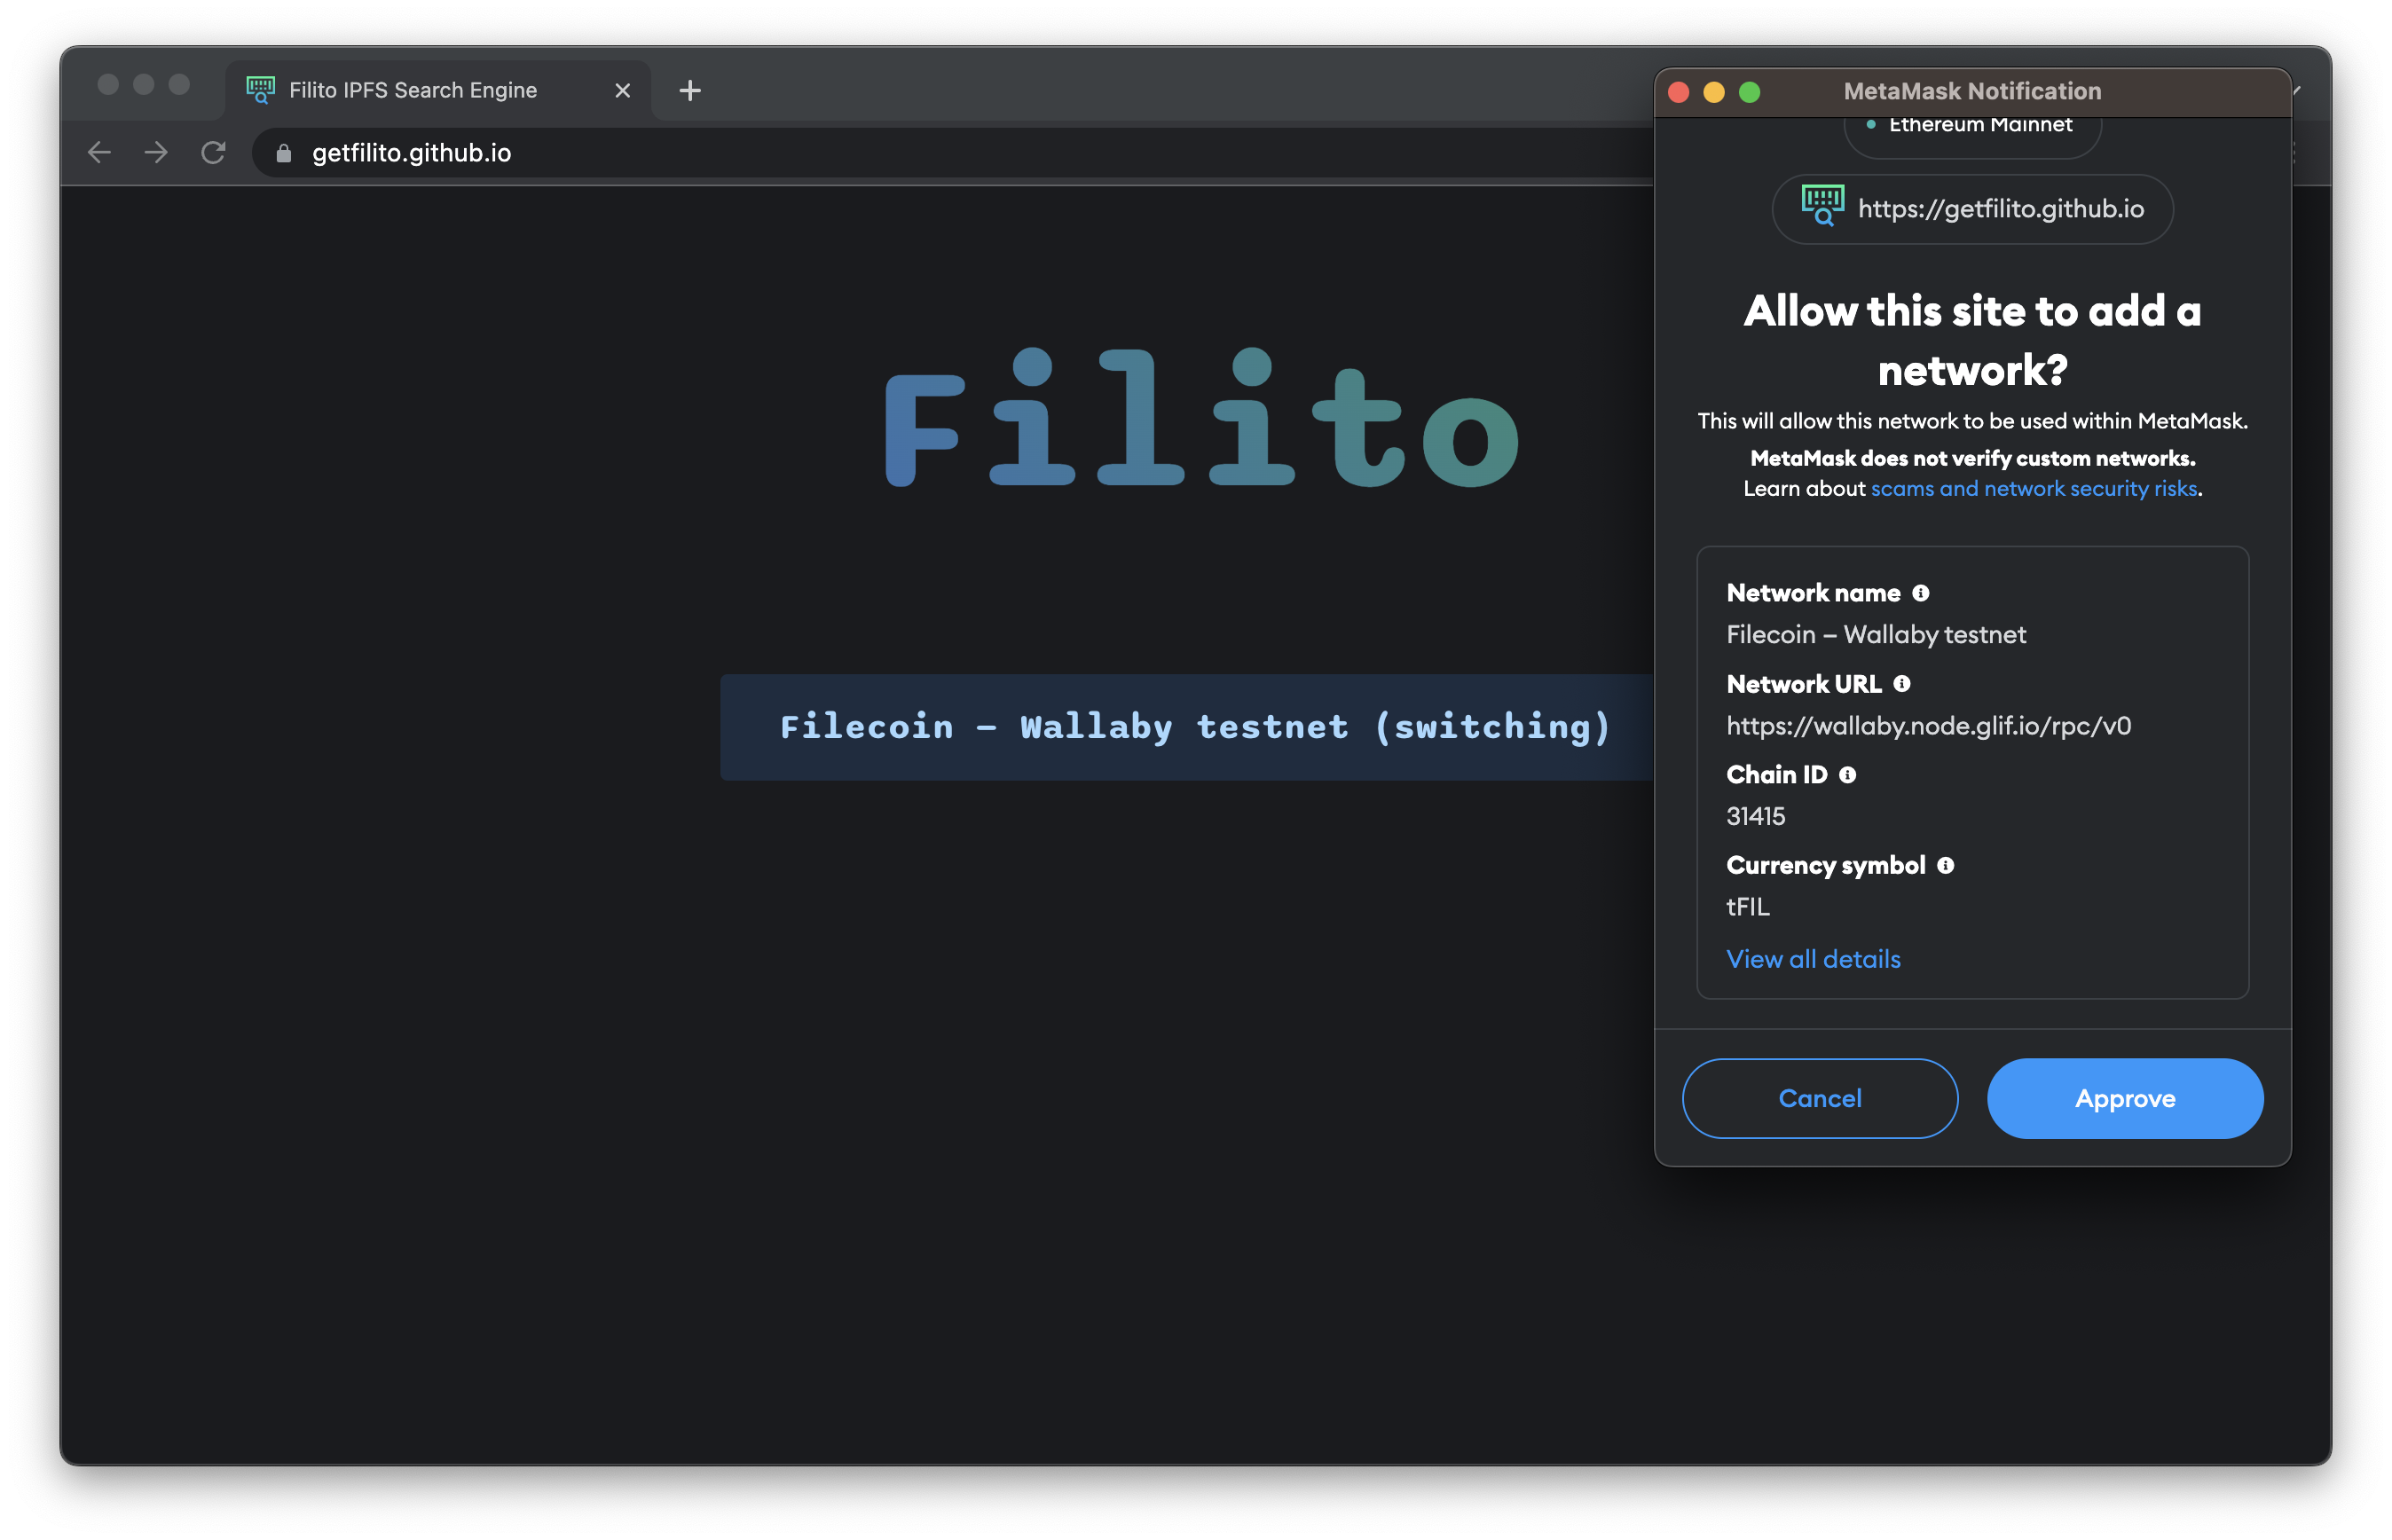Open scams and network security risks link
The image size is (2392, 1540).
pos(2033,488)
